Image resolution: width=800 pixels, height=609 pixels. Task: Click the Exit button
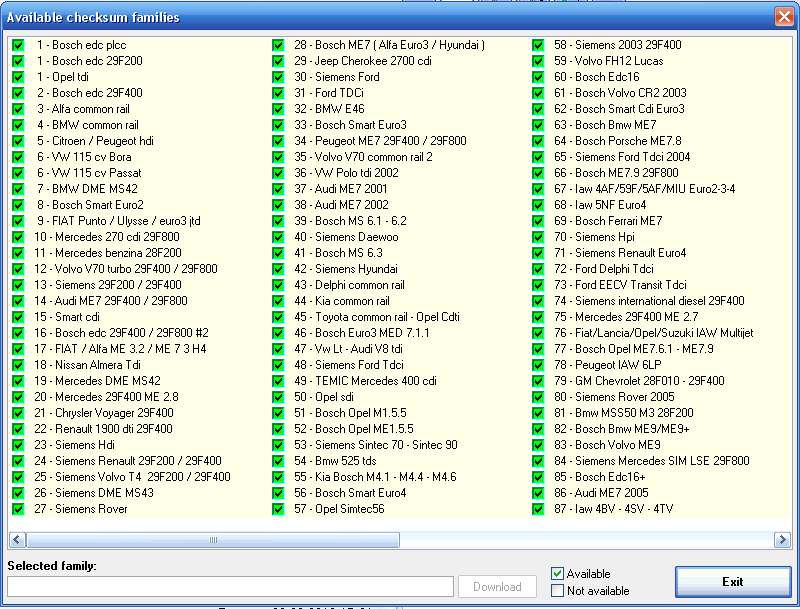[733, 581]
